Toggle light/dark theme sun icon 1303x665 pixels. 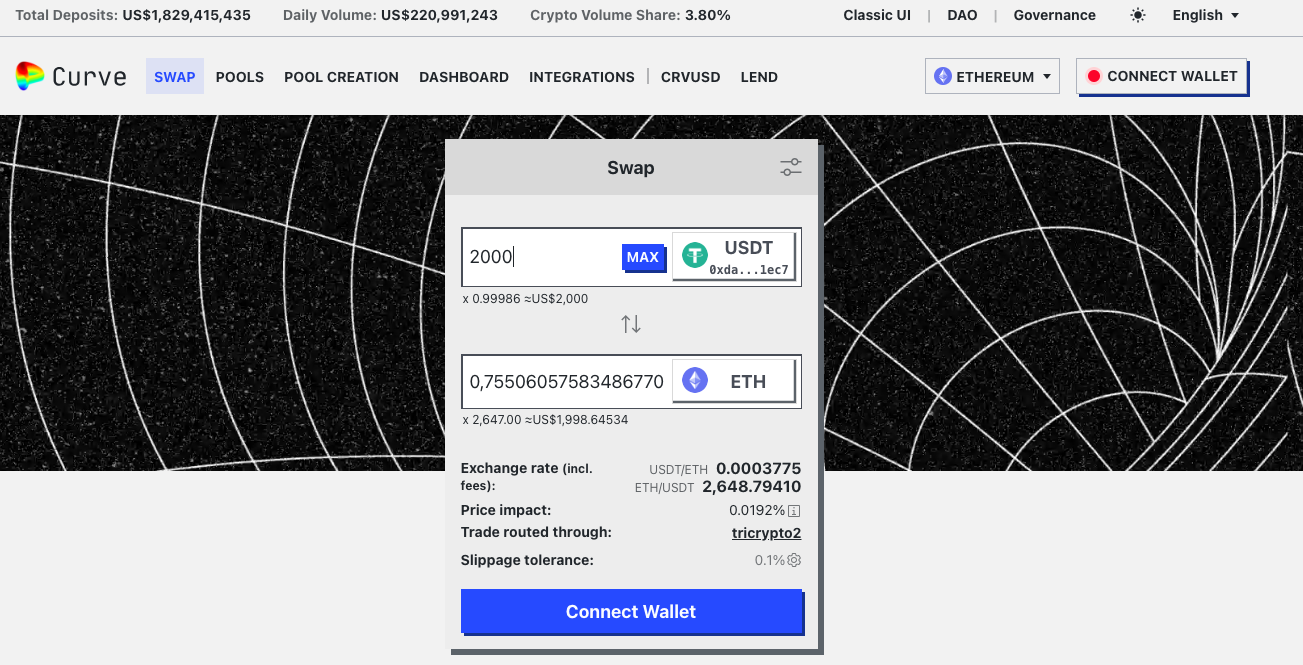click(x=1137, y=15)
